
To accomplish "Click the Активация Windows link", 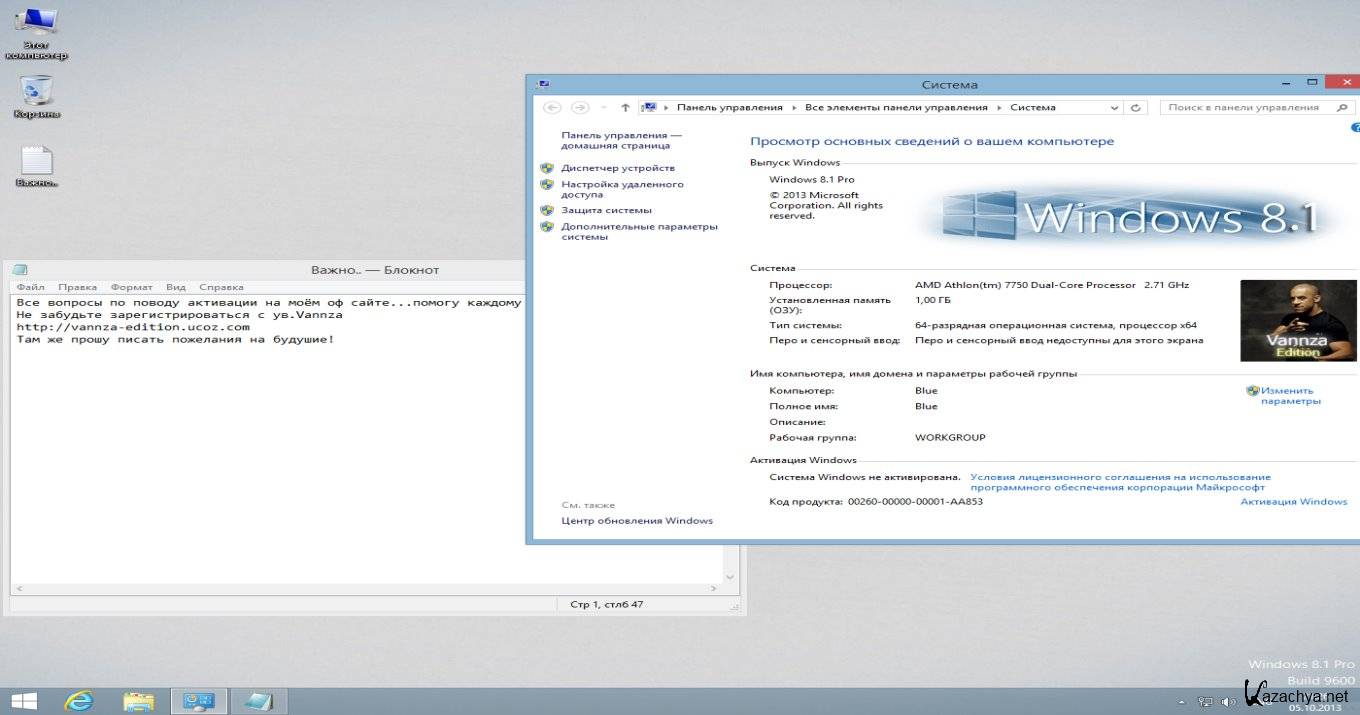I will click(x=1293, y=502).
